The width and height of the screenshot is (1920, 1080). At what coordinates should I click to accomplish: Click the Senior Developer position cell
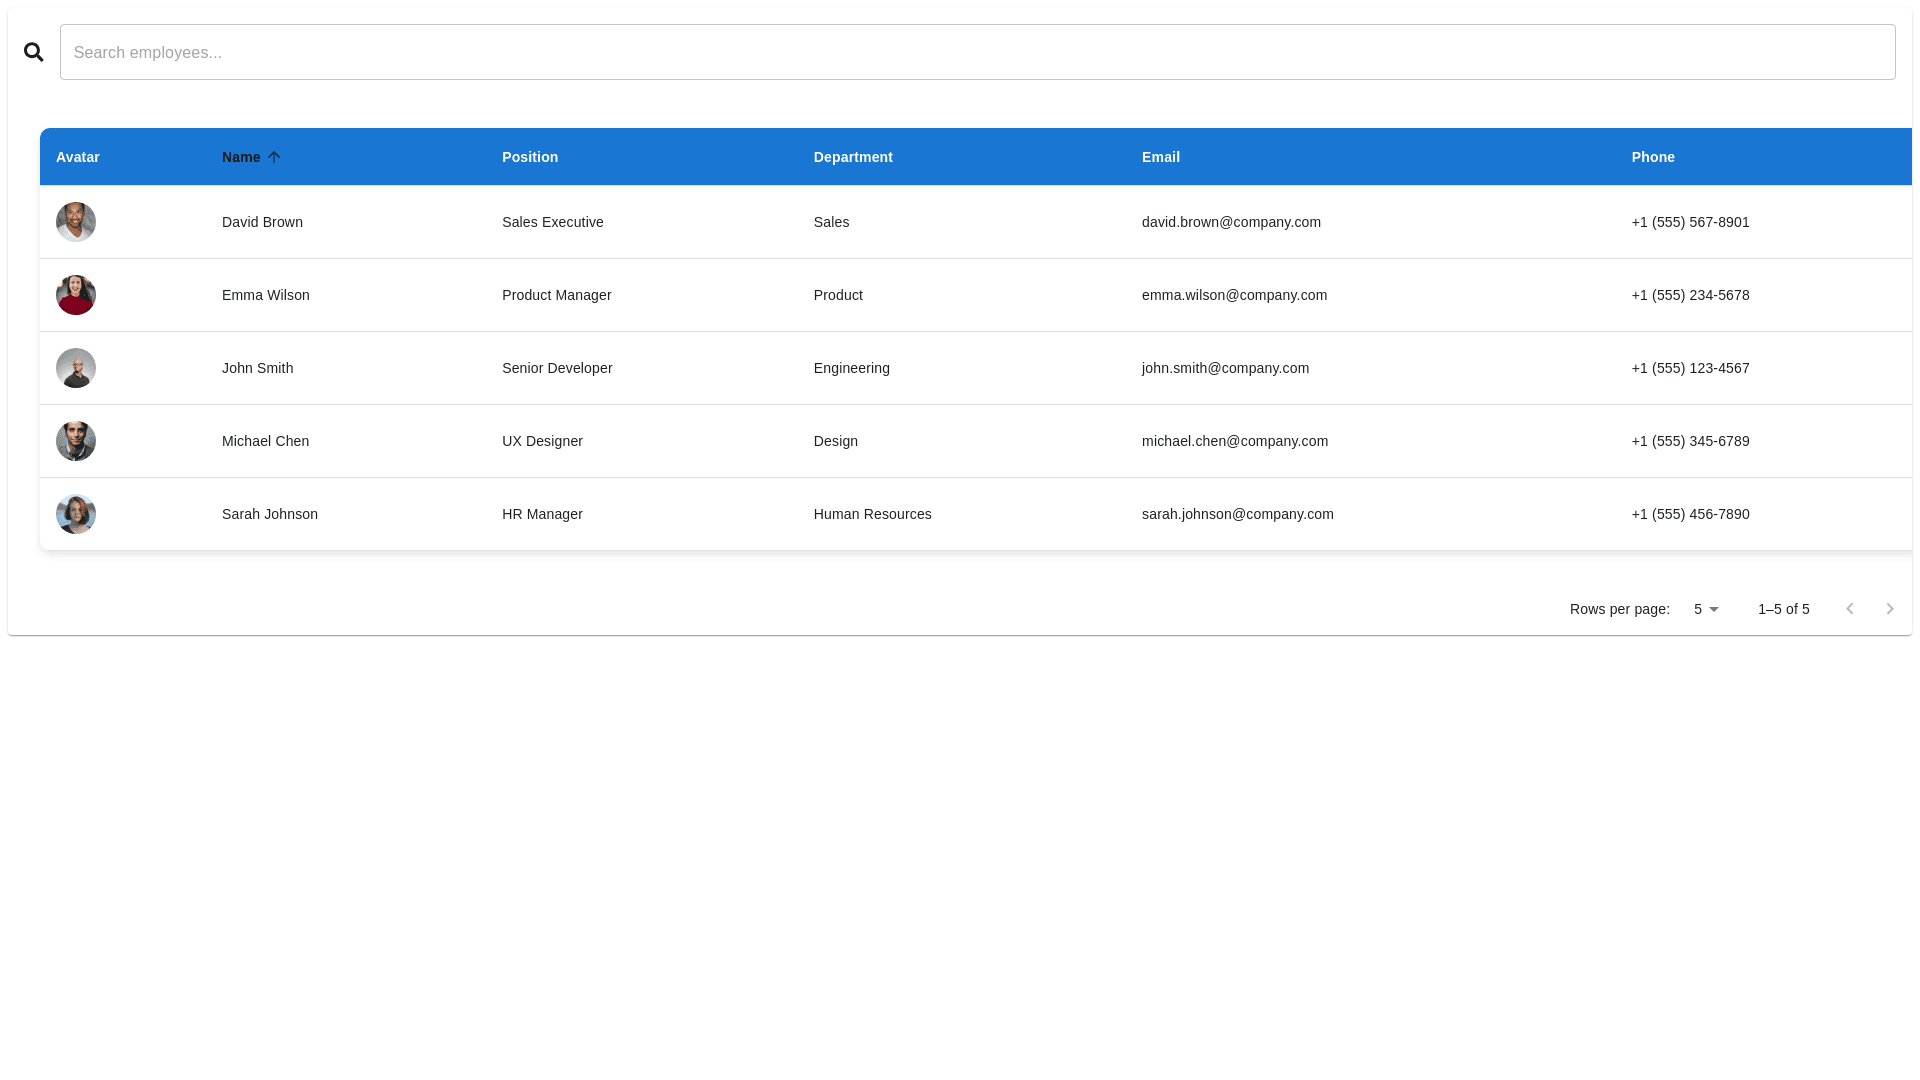557,368
